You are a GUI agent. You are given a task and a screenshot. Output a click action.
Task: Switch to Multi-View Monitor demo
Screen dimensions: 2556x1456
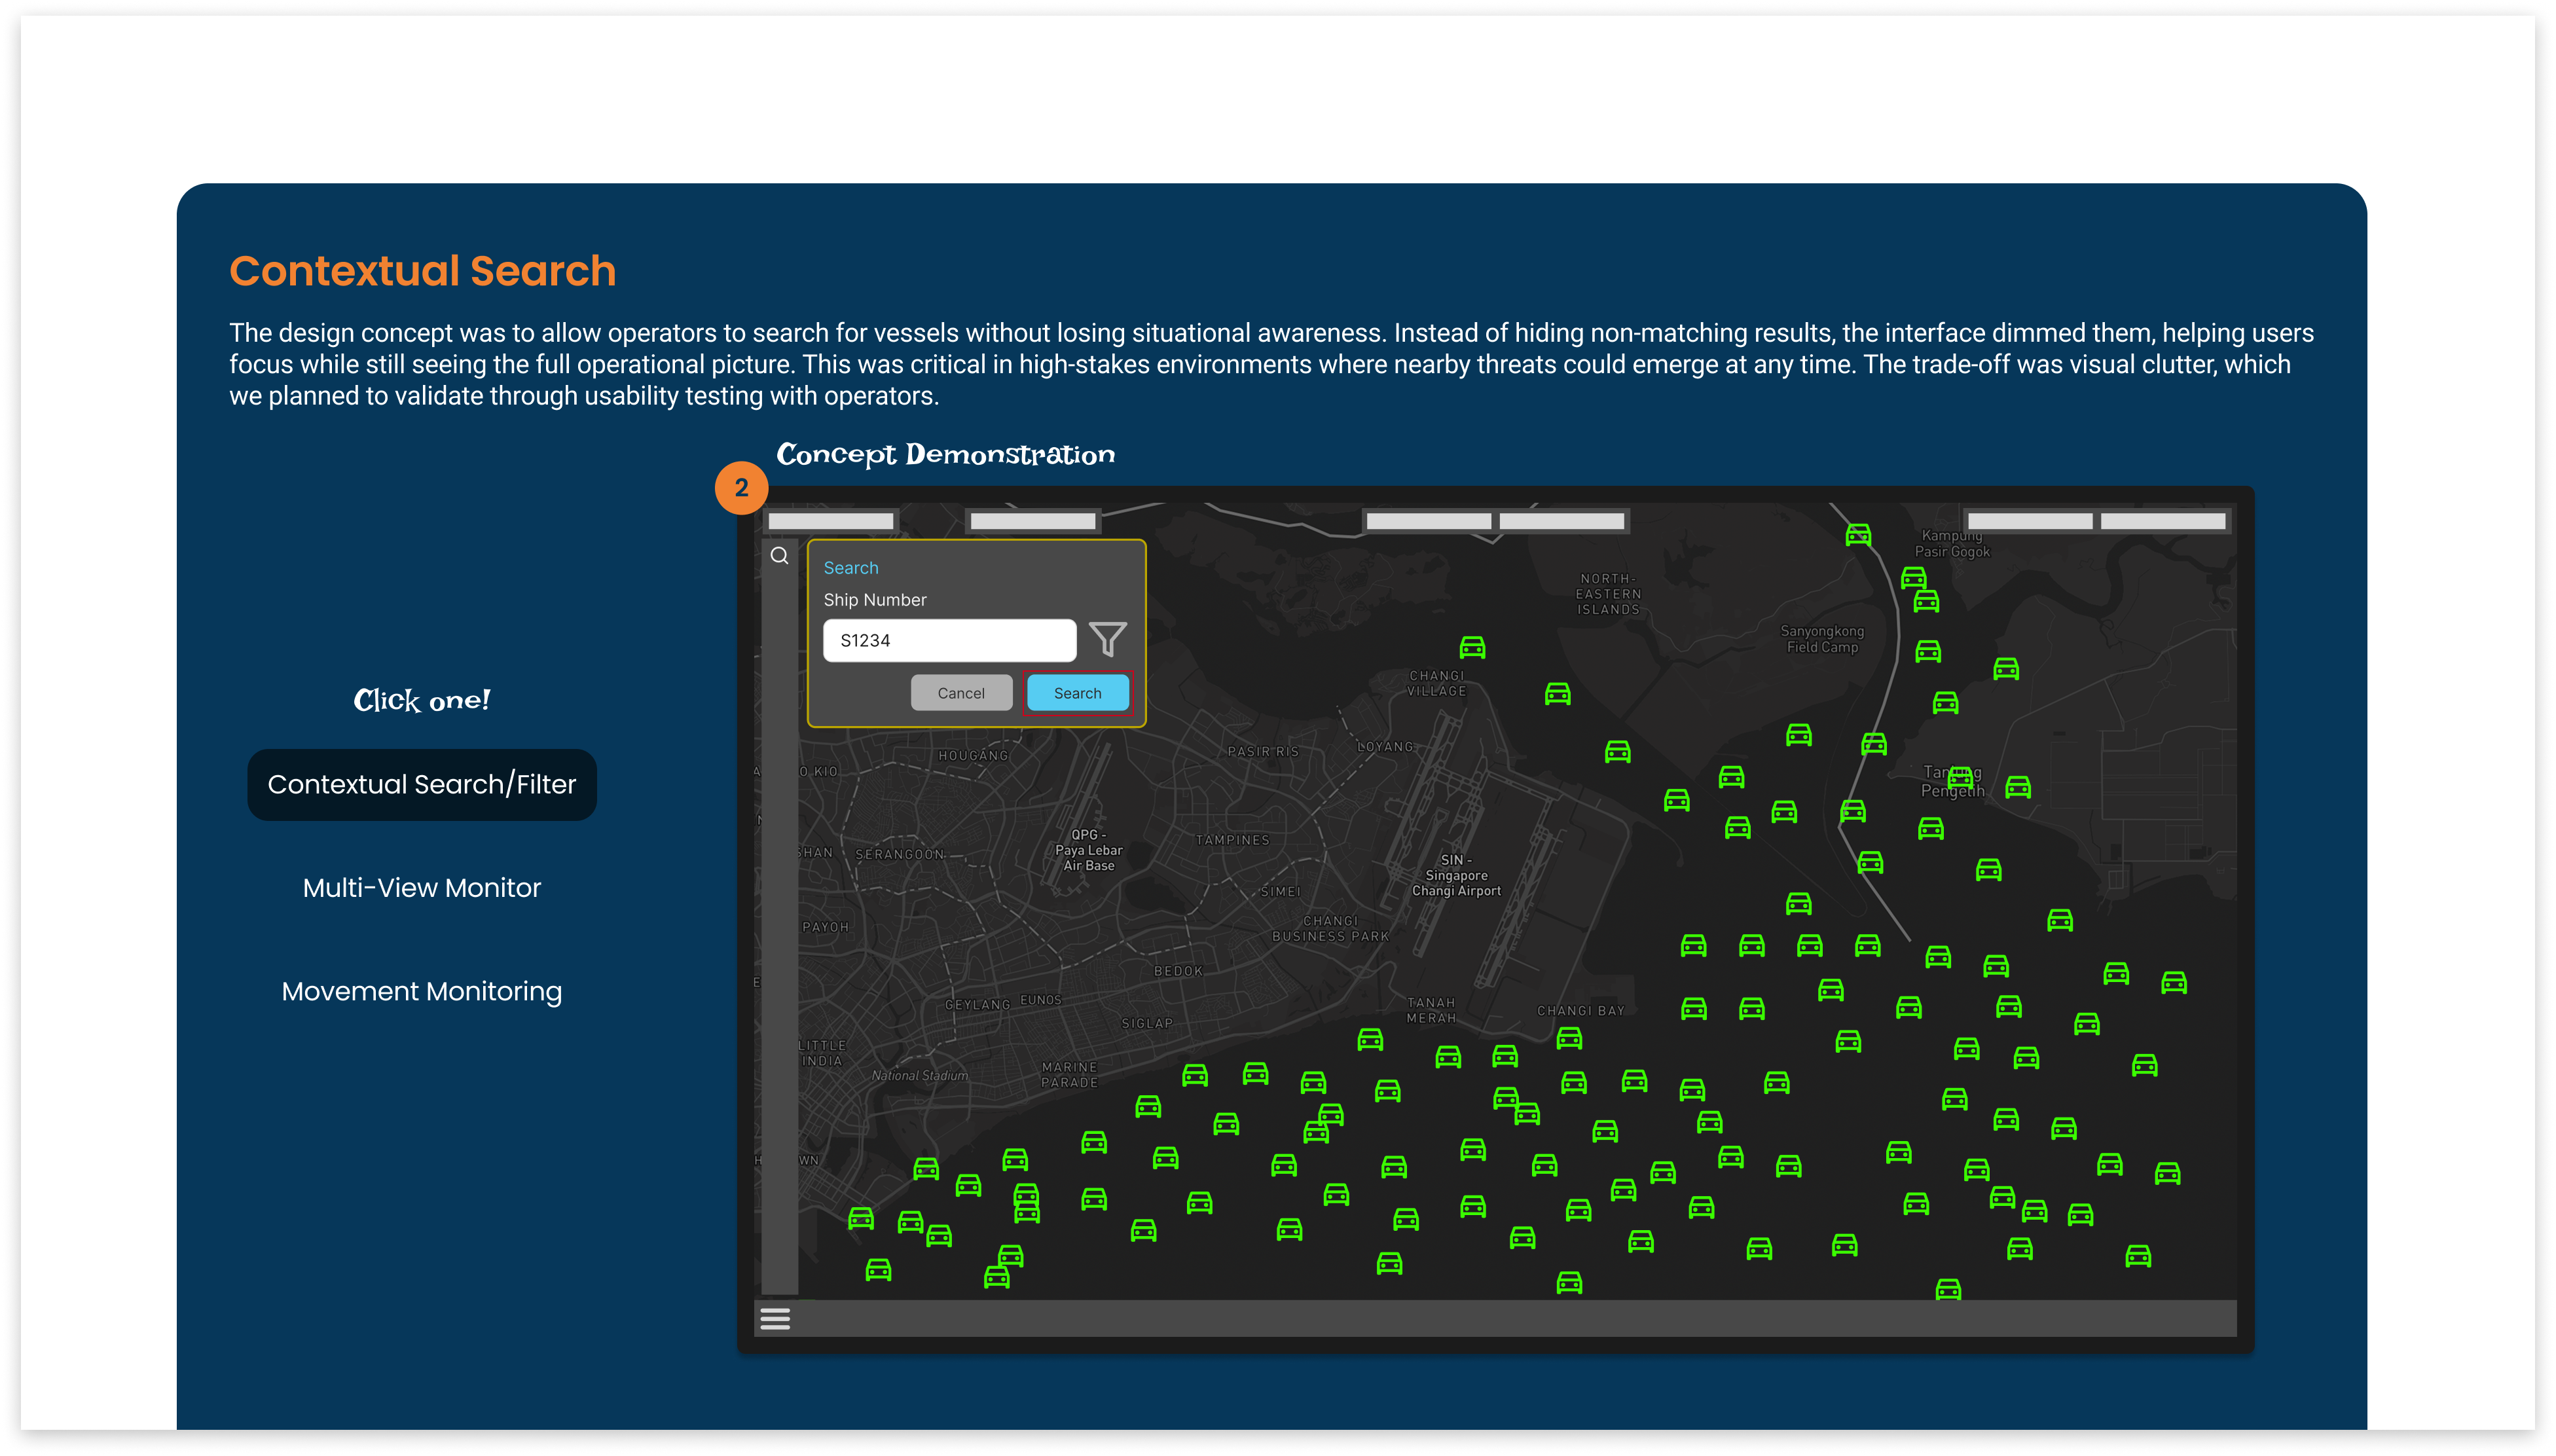pyautogui.click(x=422, y=888)
